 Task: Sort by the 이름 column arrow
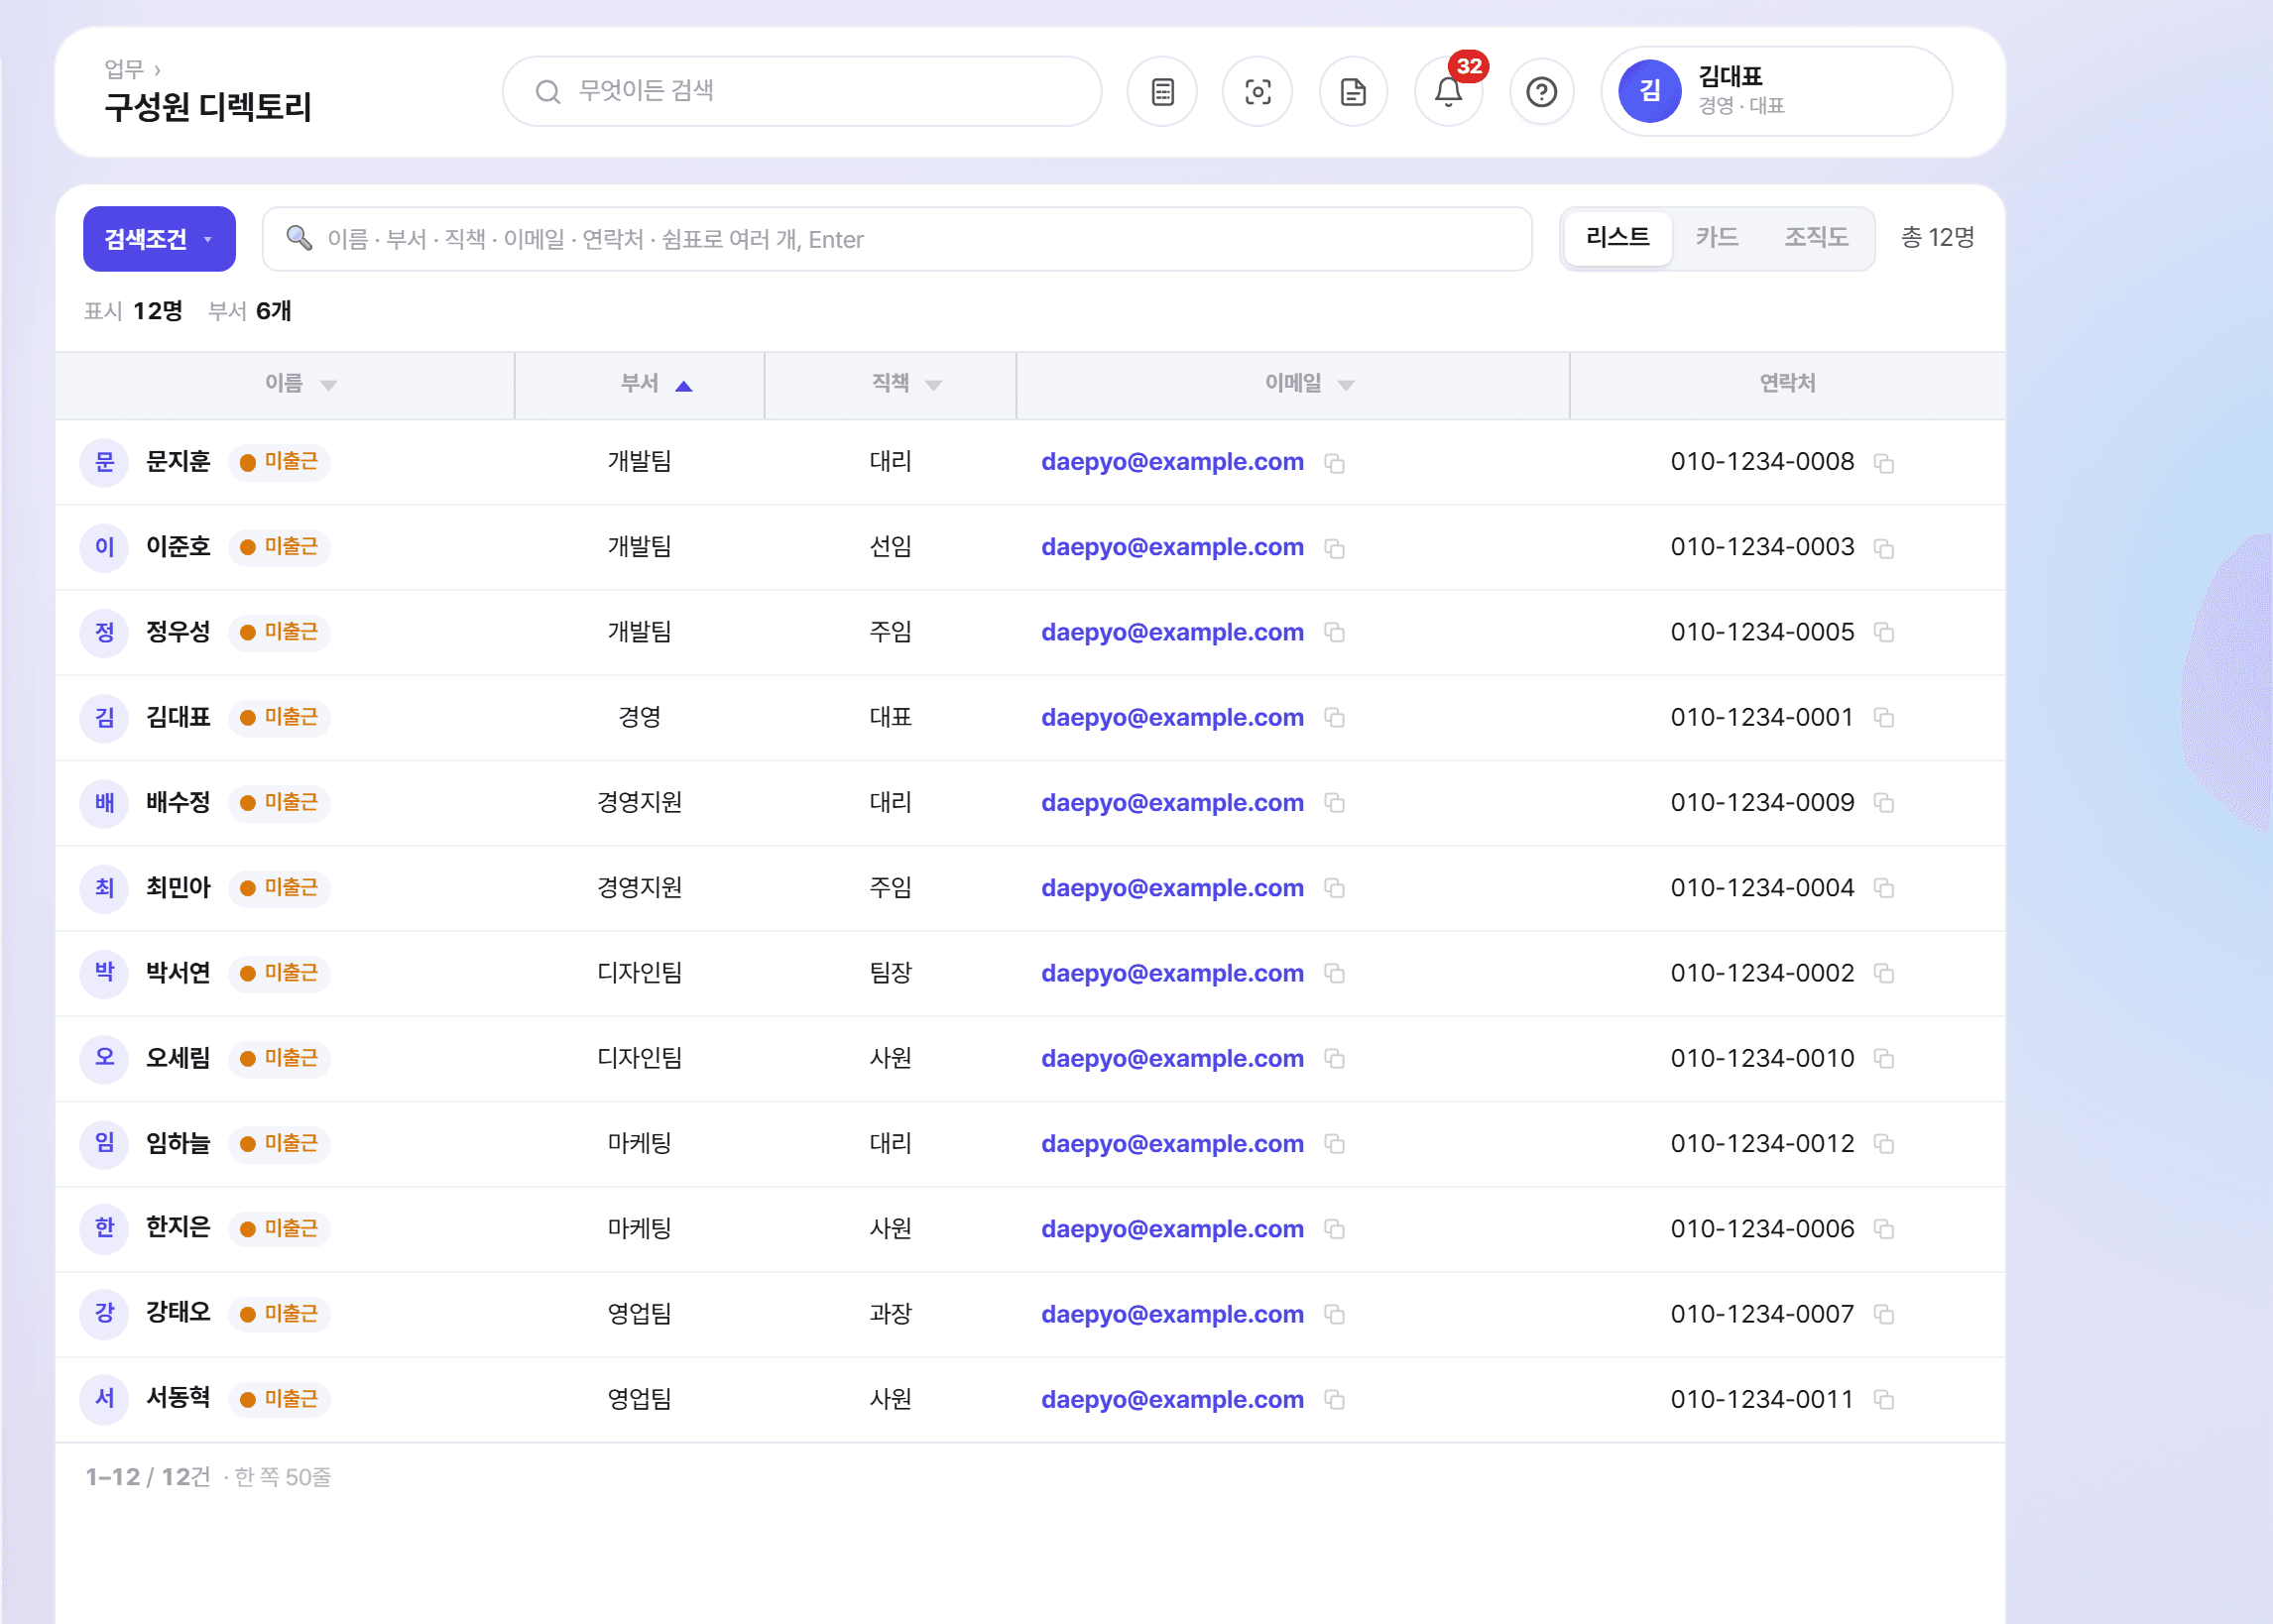click(328, 385)
